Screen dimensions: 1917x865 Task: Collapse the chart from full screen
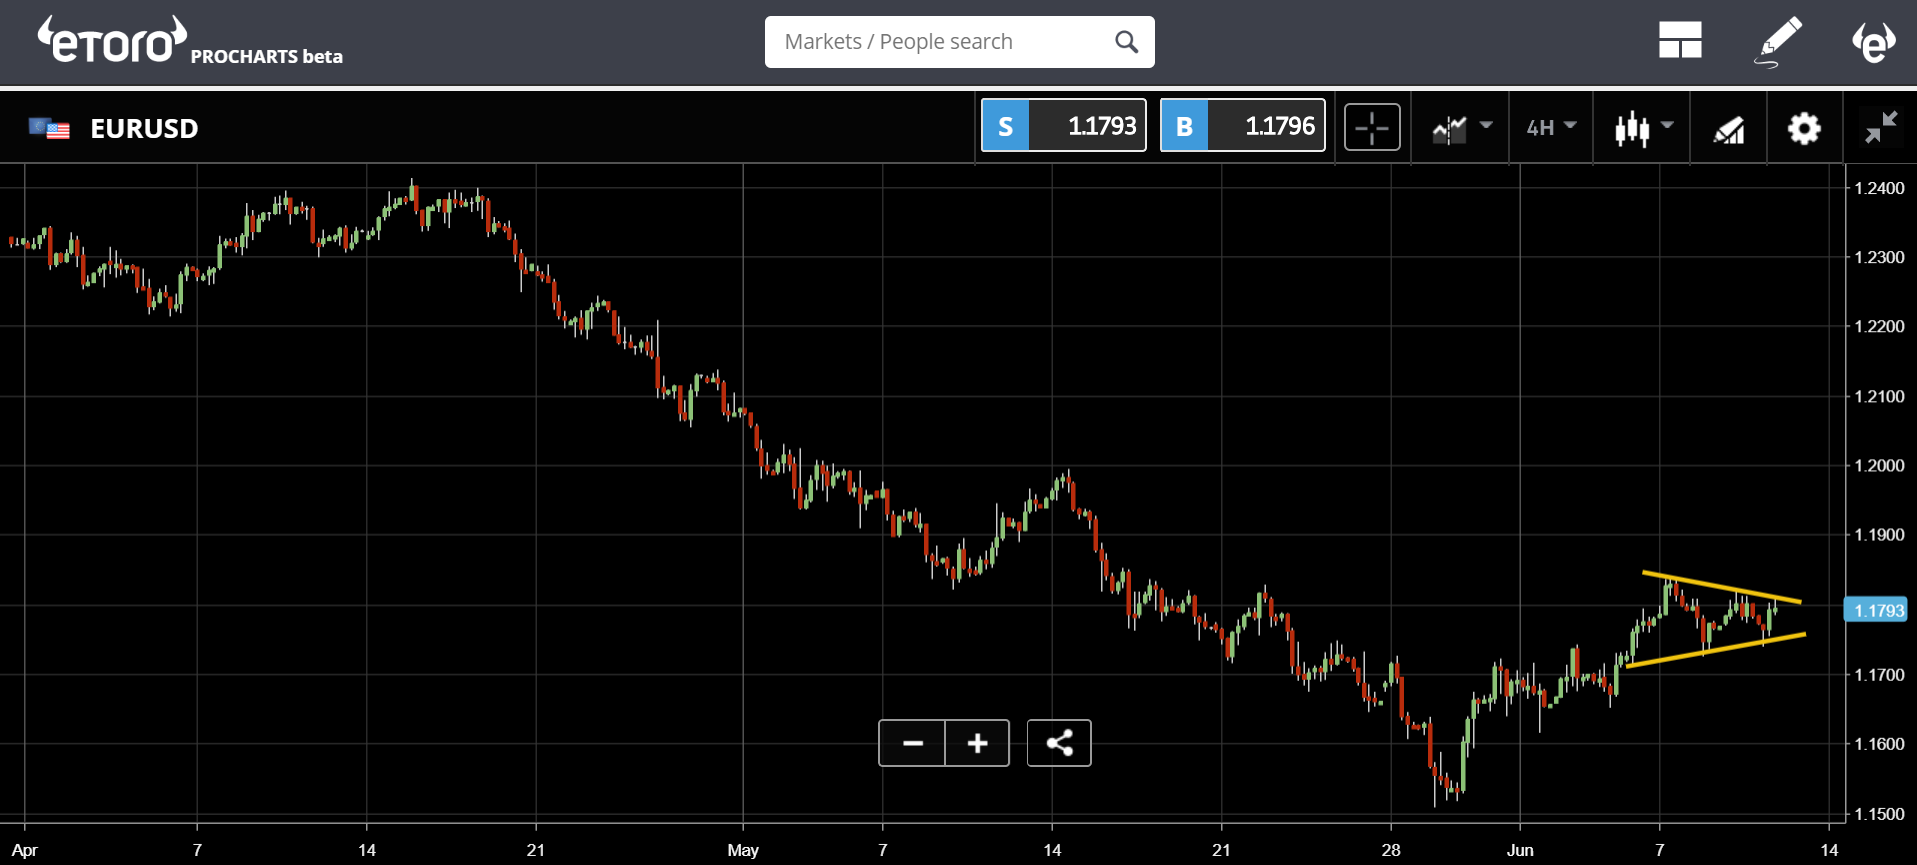pyautogui.click(x=1880, y=127)
